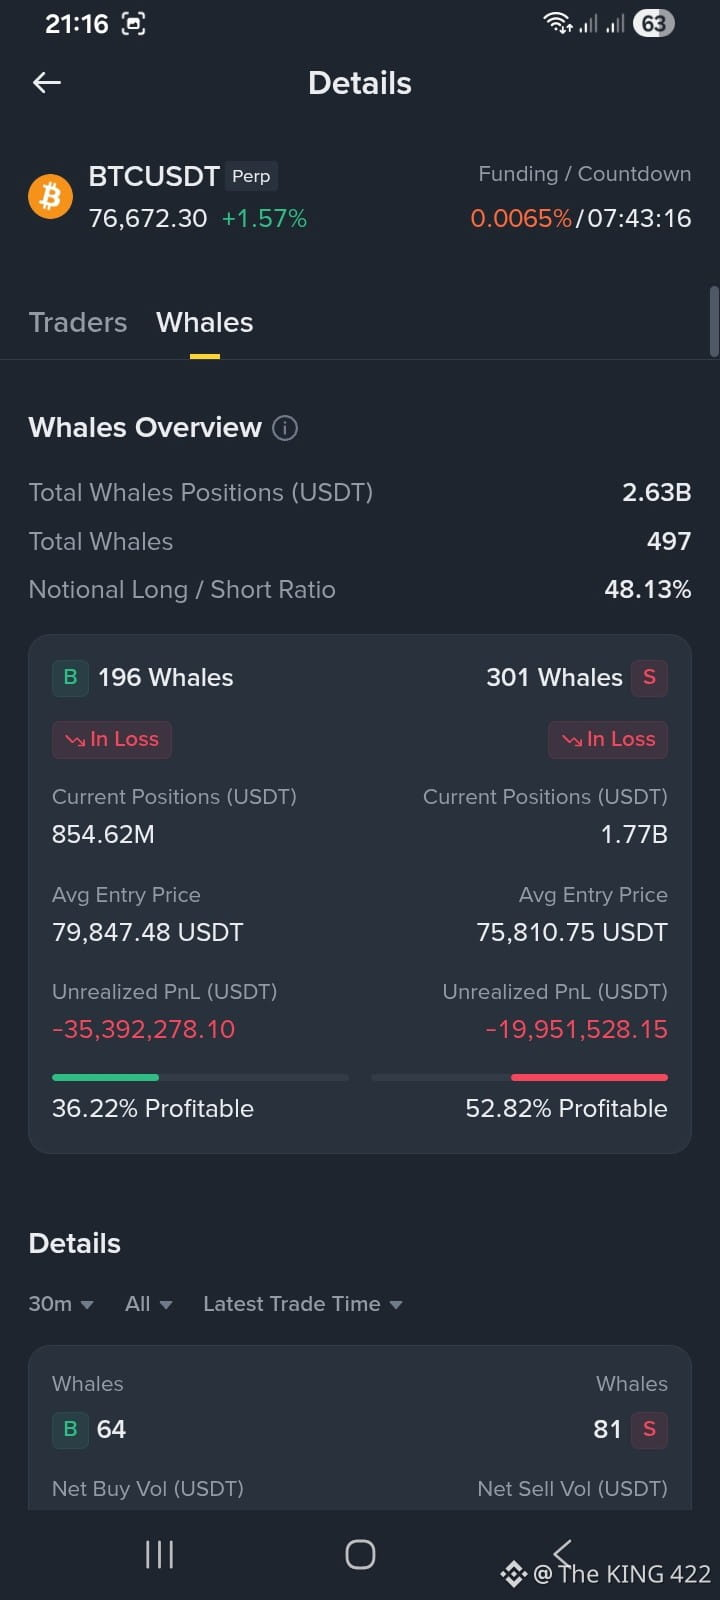This screenshot has height=1600, width=720.
Task: Tap the red S badge beside 301 Whales
Action: click(649, 677)
